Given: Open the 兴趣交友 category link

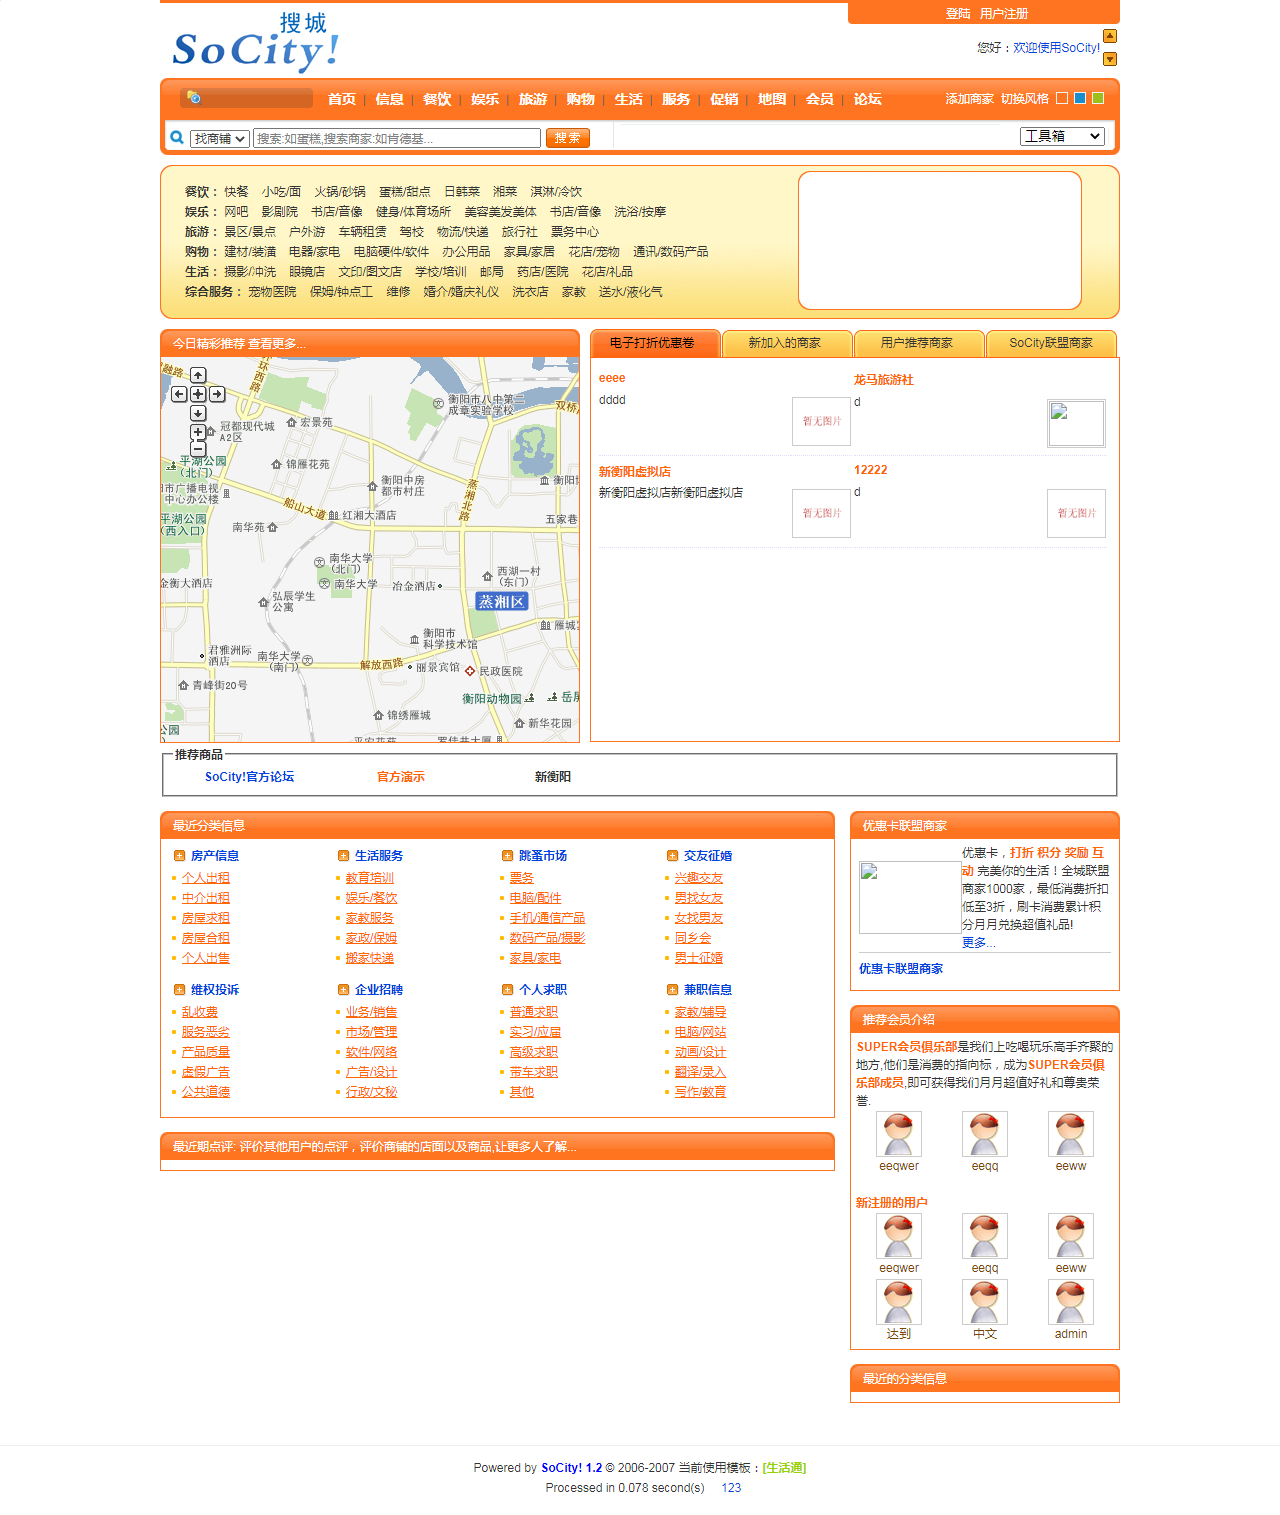Looking at the screenshot, I should [699, 878].
